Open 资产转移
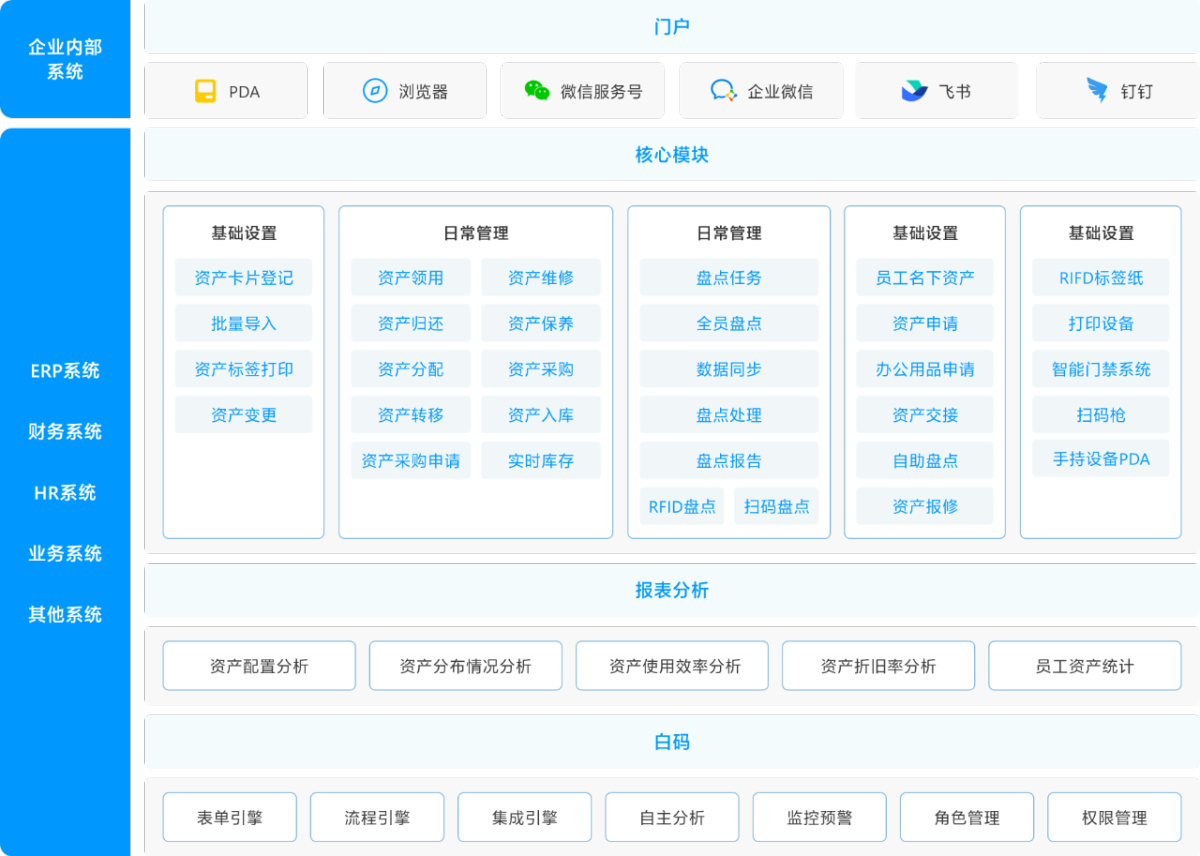This screenshot has height=856, width=1200. [411, 415]
